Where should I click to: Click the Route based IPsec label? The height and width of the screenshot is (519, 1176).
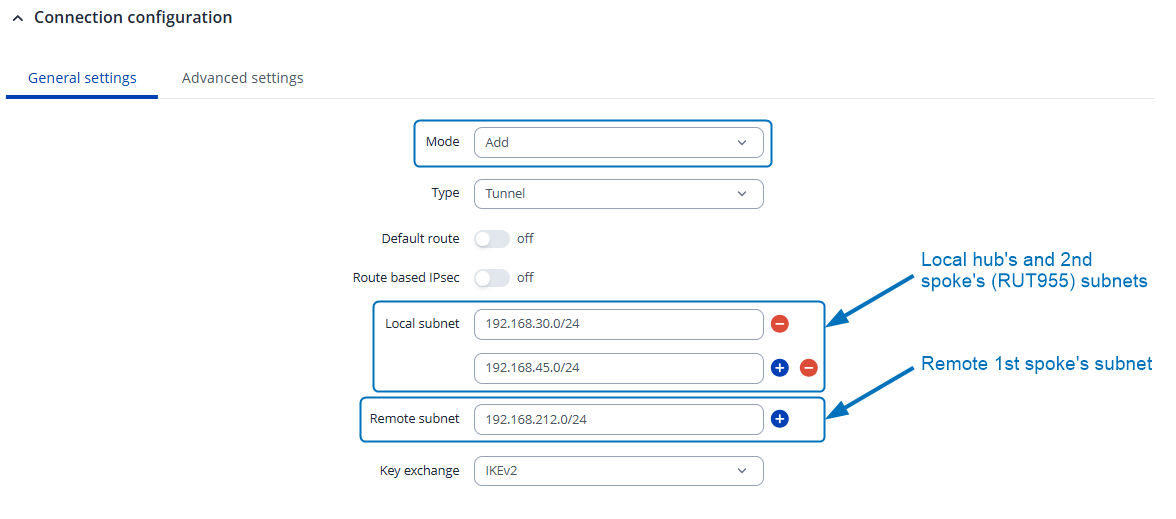[x=406, y=278]
